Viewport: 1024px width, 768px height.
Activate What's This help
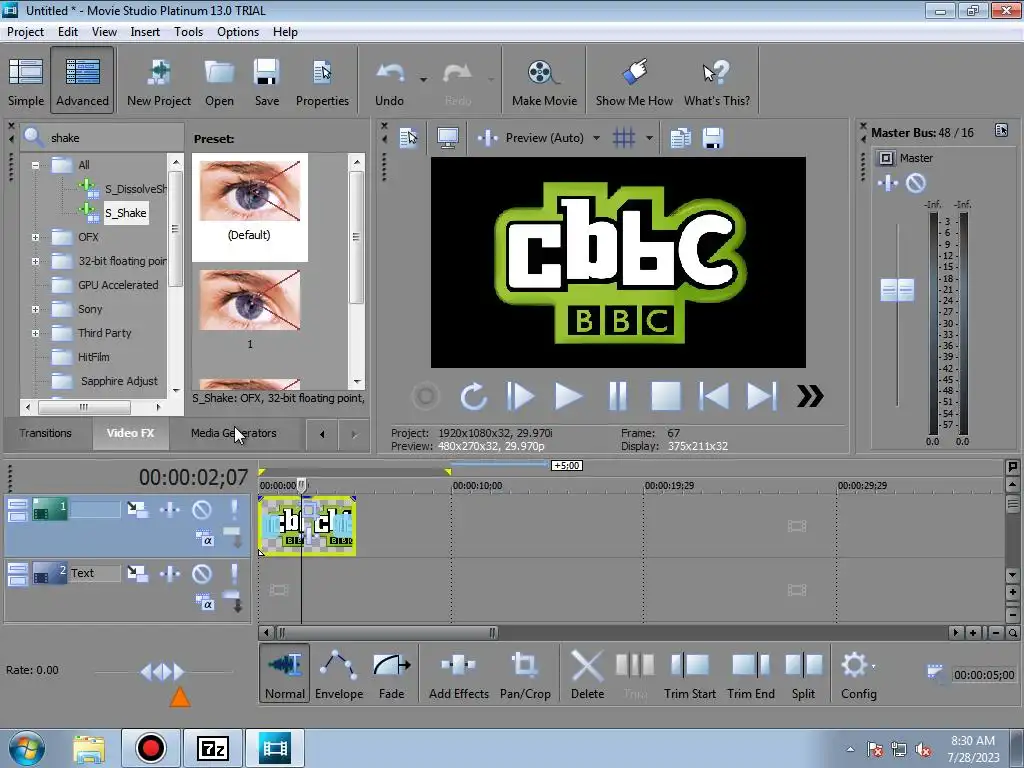coord(716,82)
